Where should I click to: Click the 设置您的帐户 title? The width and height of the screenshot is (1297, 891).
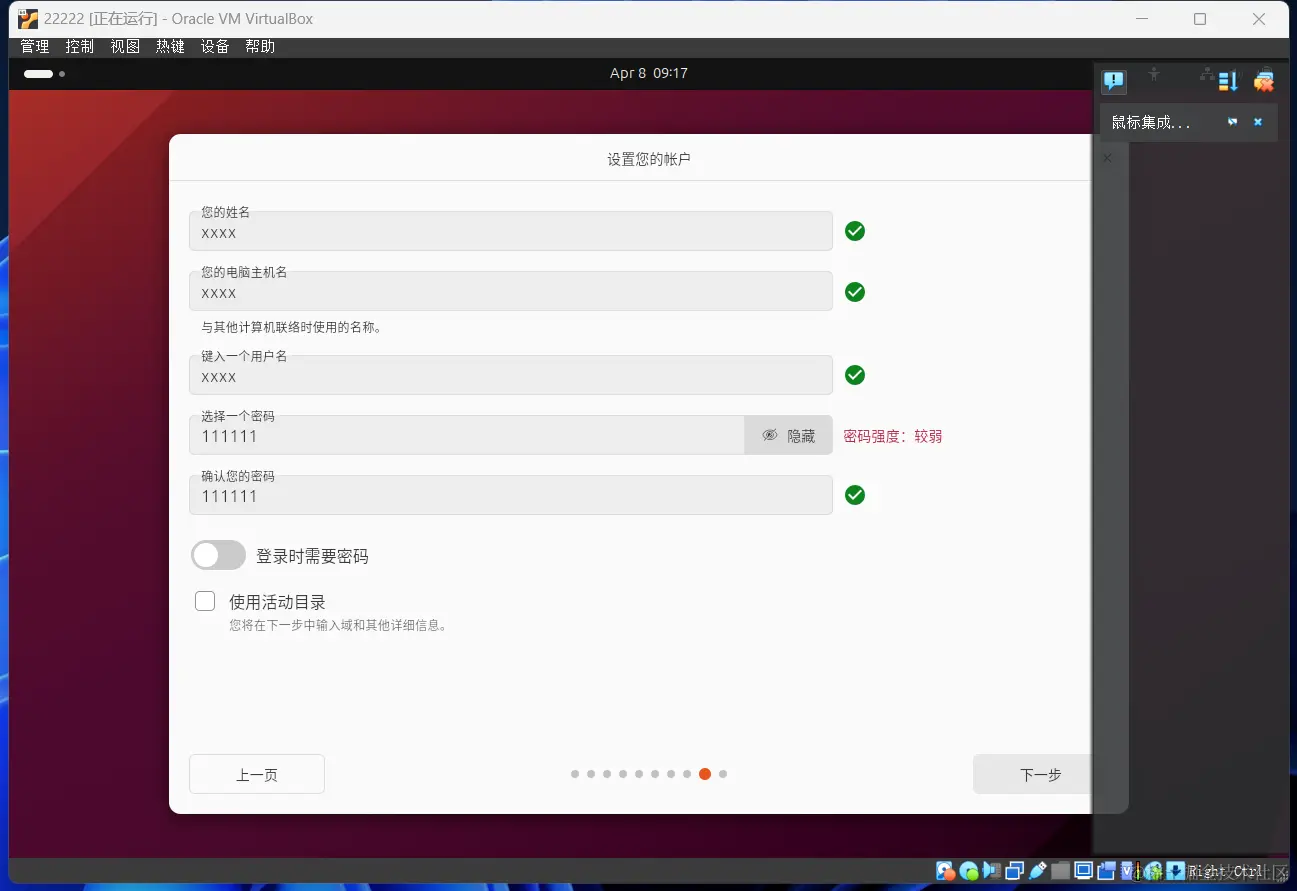pyautogui.click(x=649, y=159)
